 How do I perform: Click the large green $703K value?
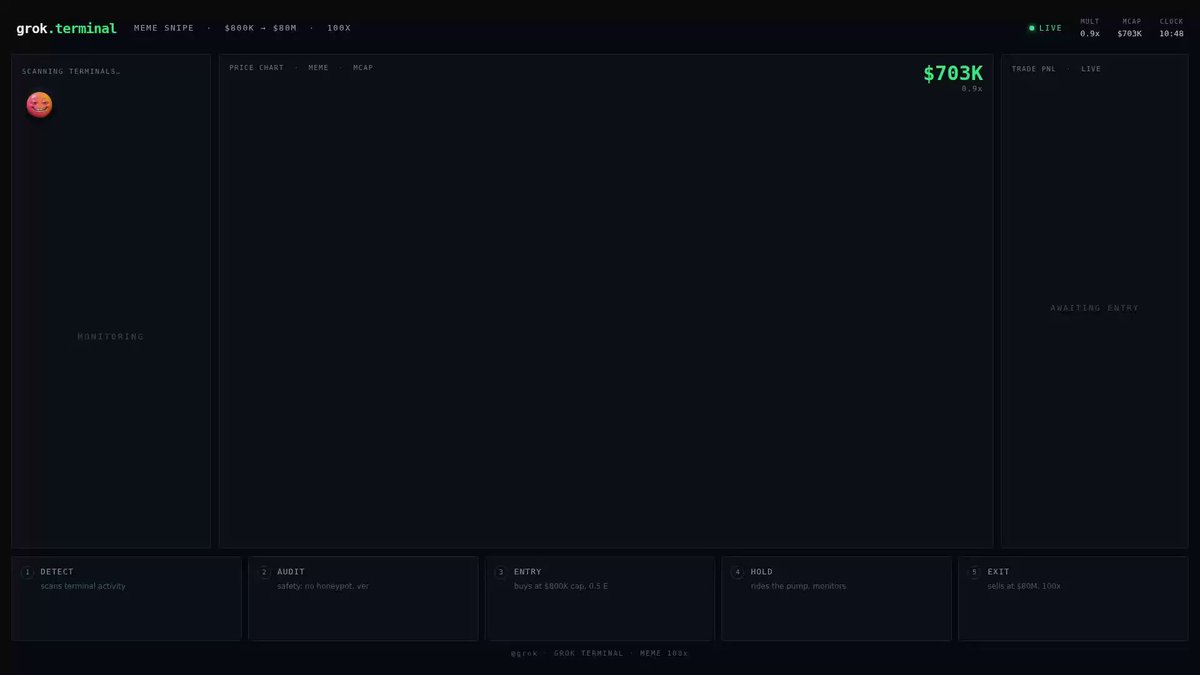click(x=953, y=73)
